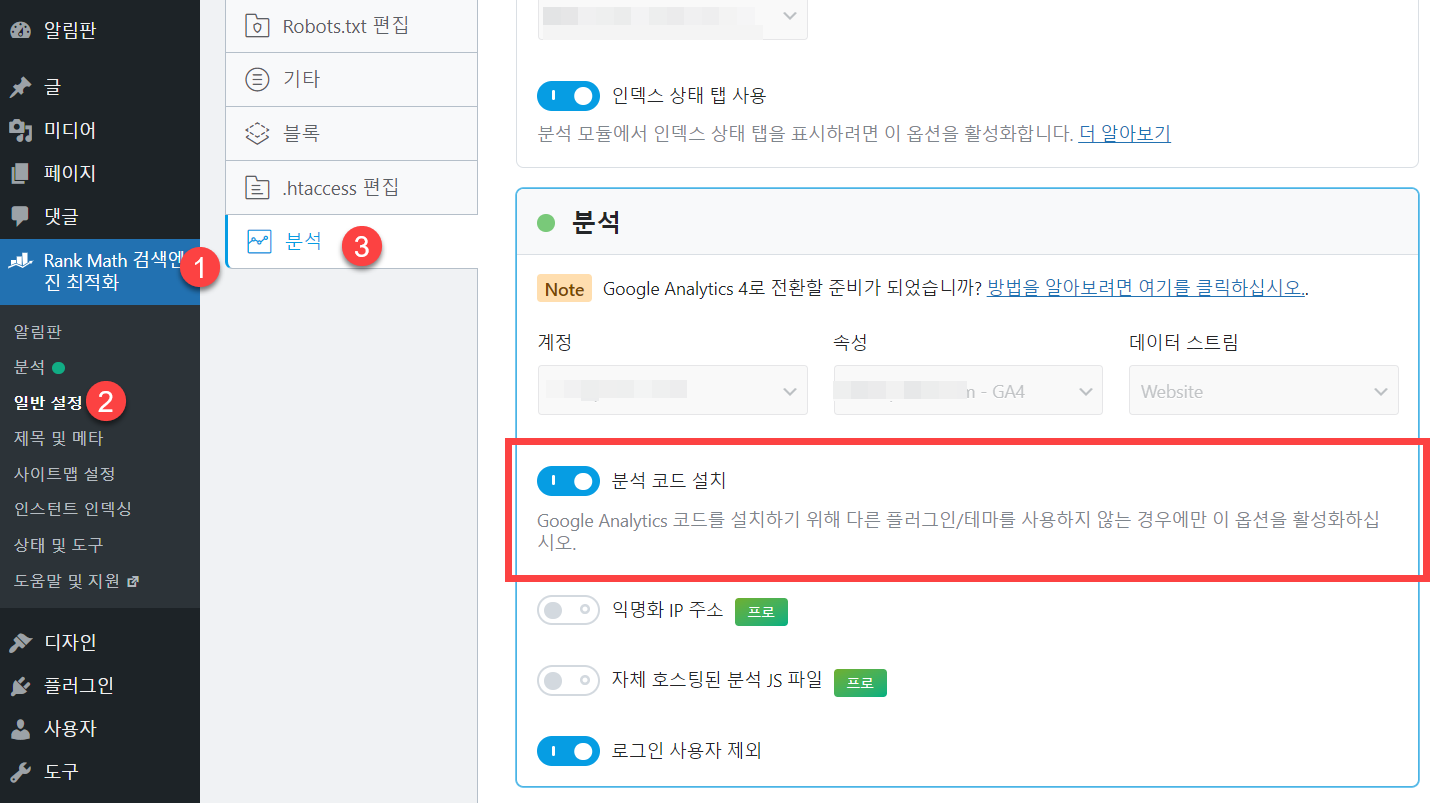Click the external link icon beside 도움말 및 지원

click(x=132, y=581)
